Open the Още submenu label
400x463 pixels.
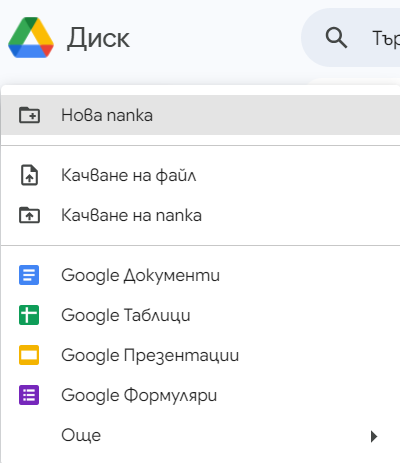coord(81,435)
